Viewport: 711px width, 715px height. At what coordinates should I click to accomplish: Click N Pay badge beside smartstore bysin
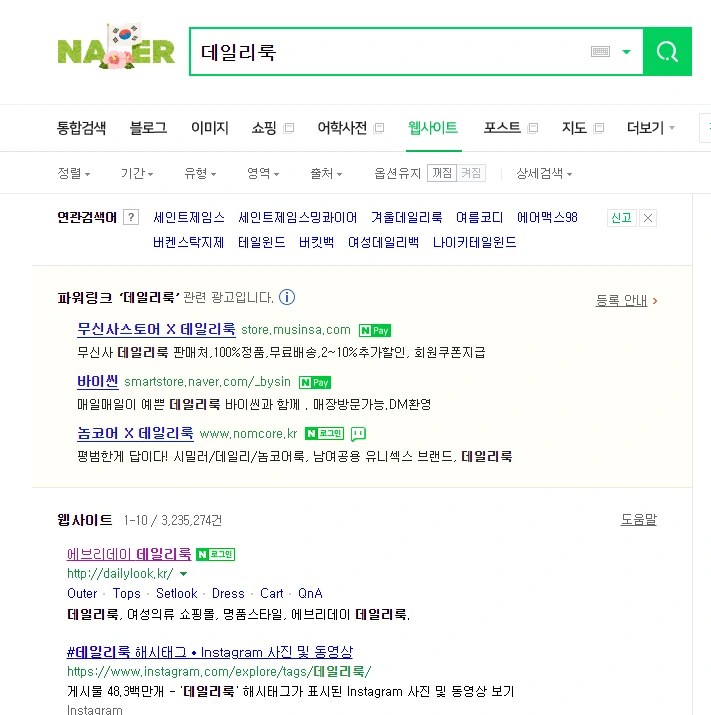tap(315, 382)
